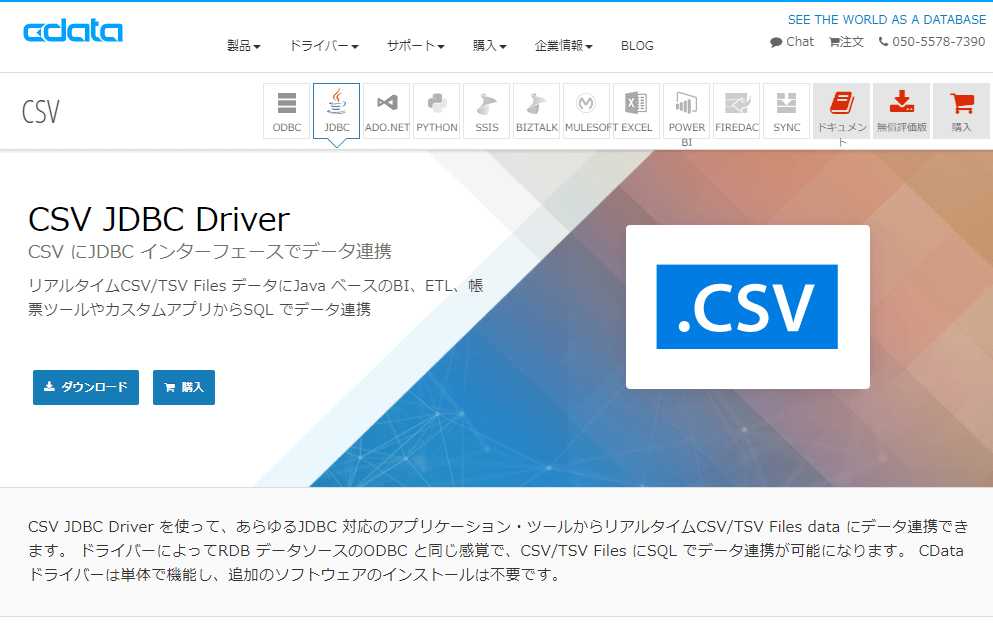Image resolution: width=993 pixels, height=634 pixels.
Task: Open the Sync product icon
Action: (x=787, y=111)
